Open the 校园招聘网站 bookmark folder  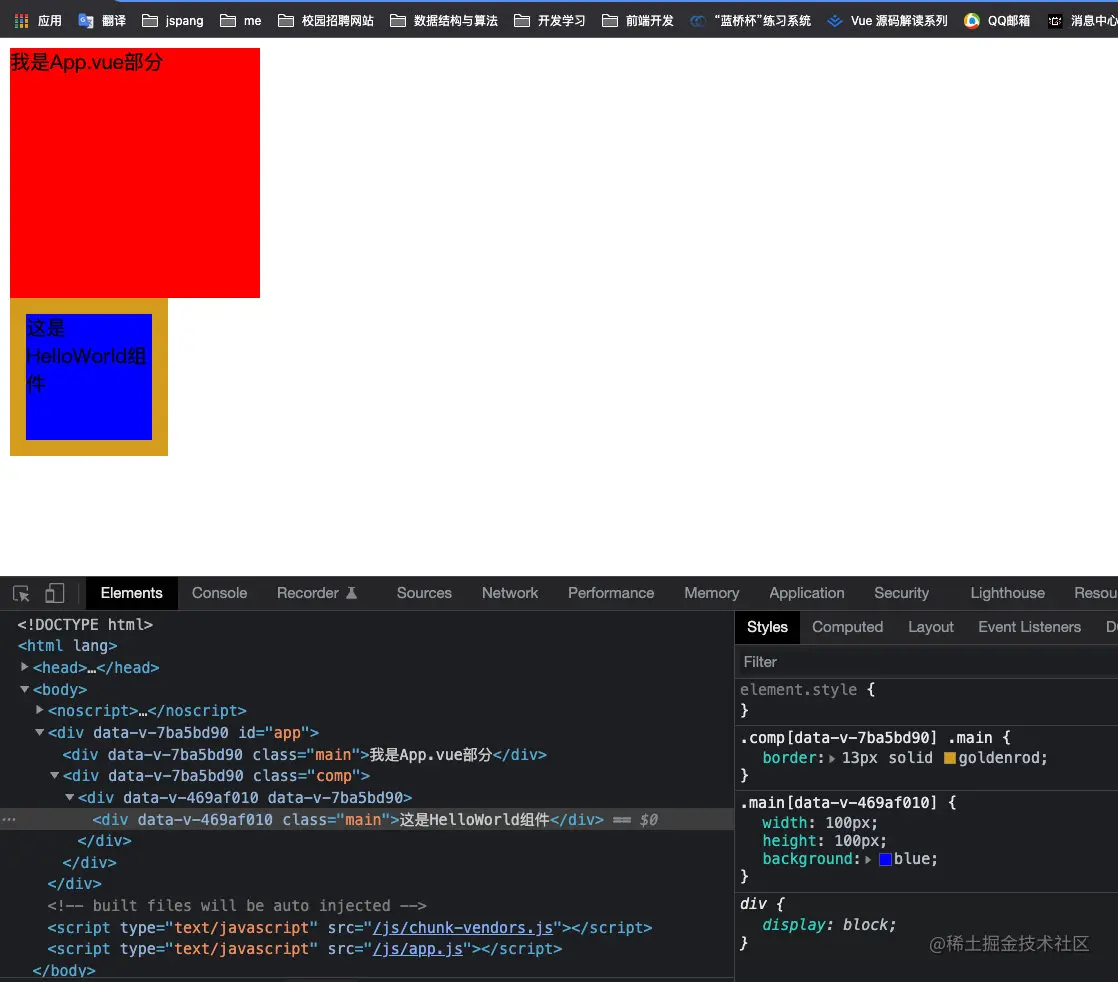(326, 21)
